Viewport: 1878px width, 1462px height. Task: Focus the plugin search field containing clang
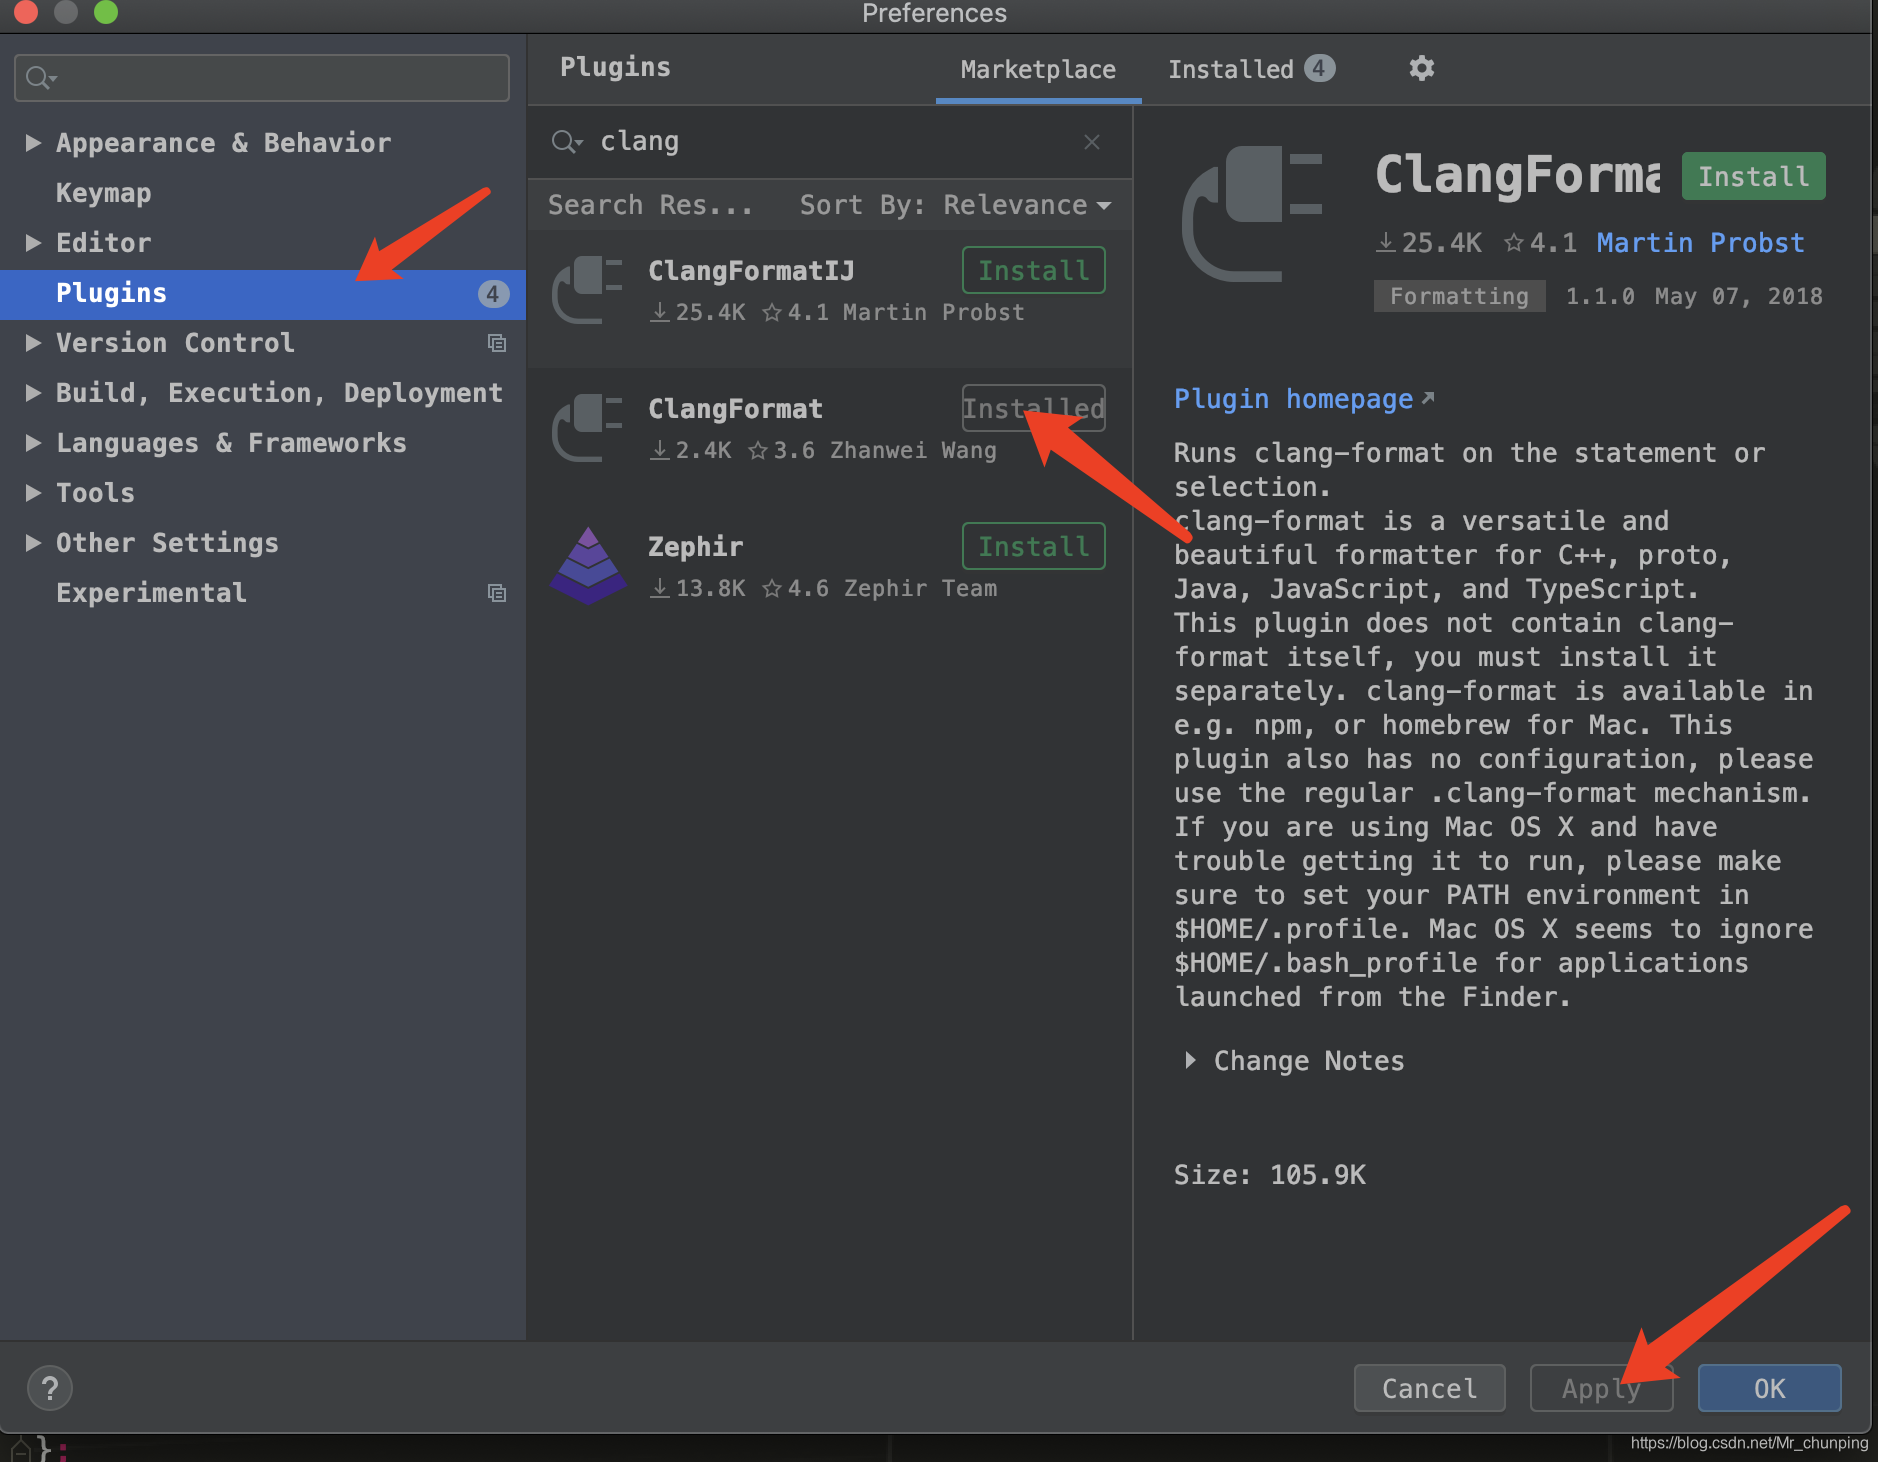pyautogui.click(x=830, y=142)
